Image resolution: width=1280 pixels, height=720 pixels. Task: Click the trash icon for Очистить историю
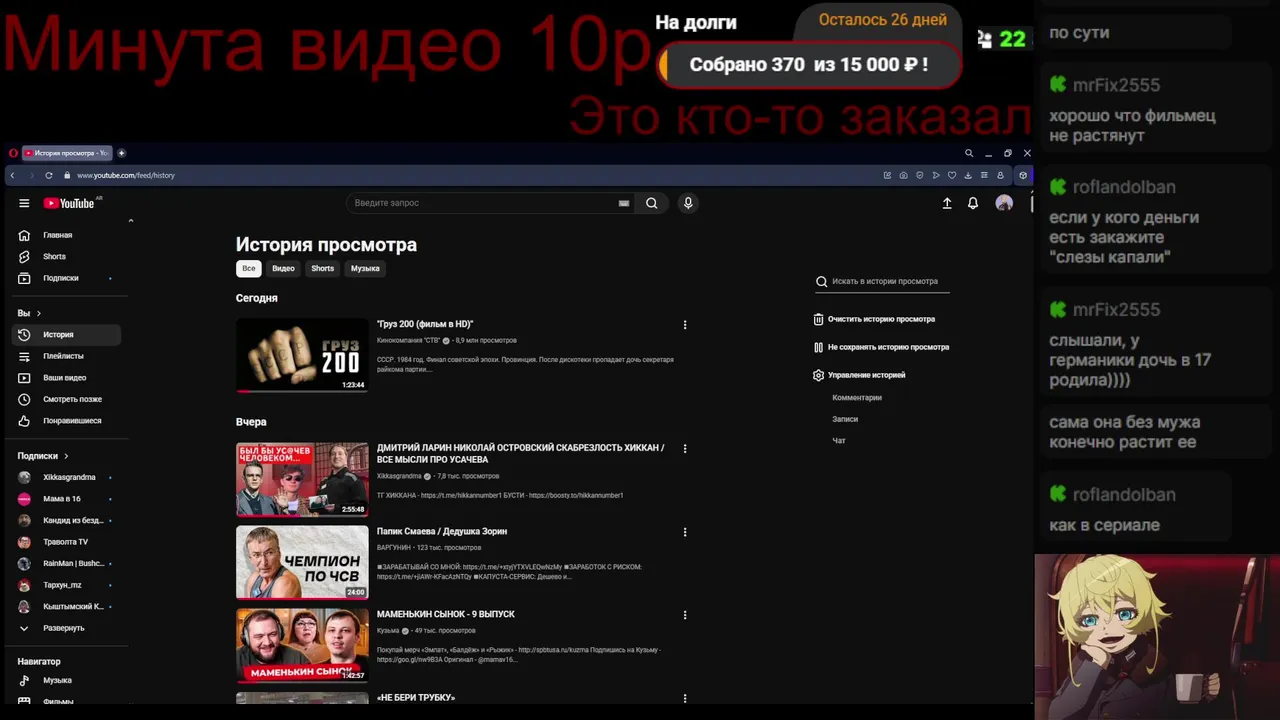tap(818, 319)
